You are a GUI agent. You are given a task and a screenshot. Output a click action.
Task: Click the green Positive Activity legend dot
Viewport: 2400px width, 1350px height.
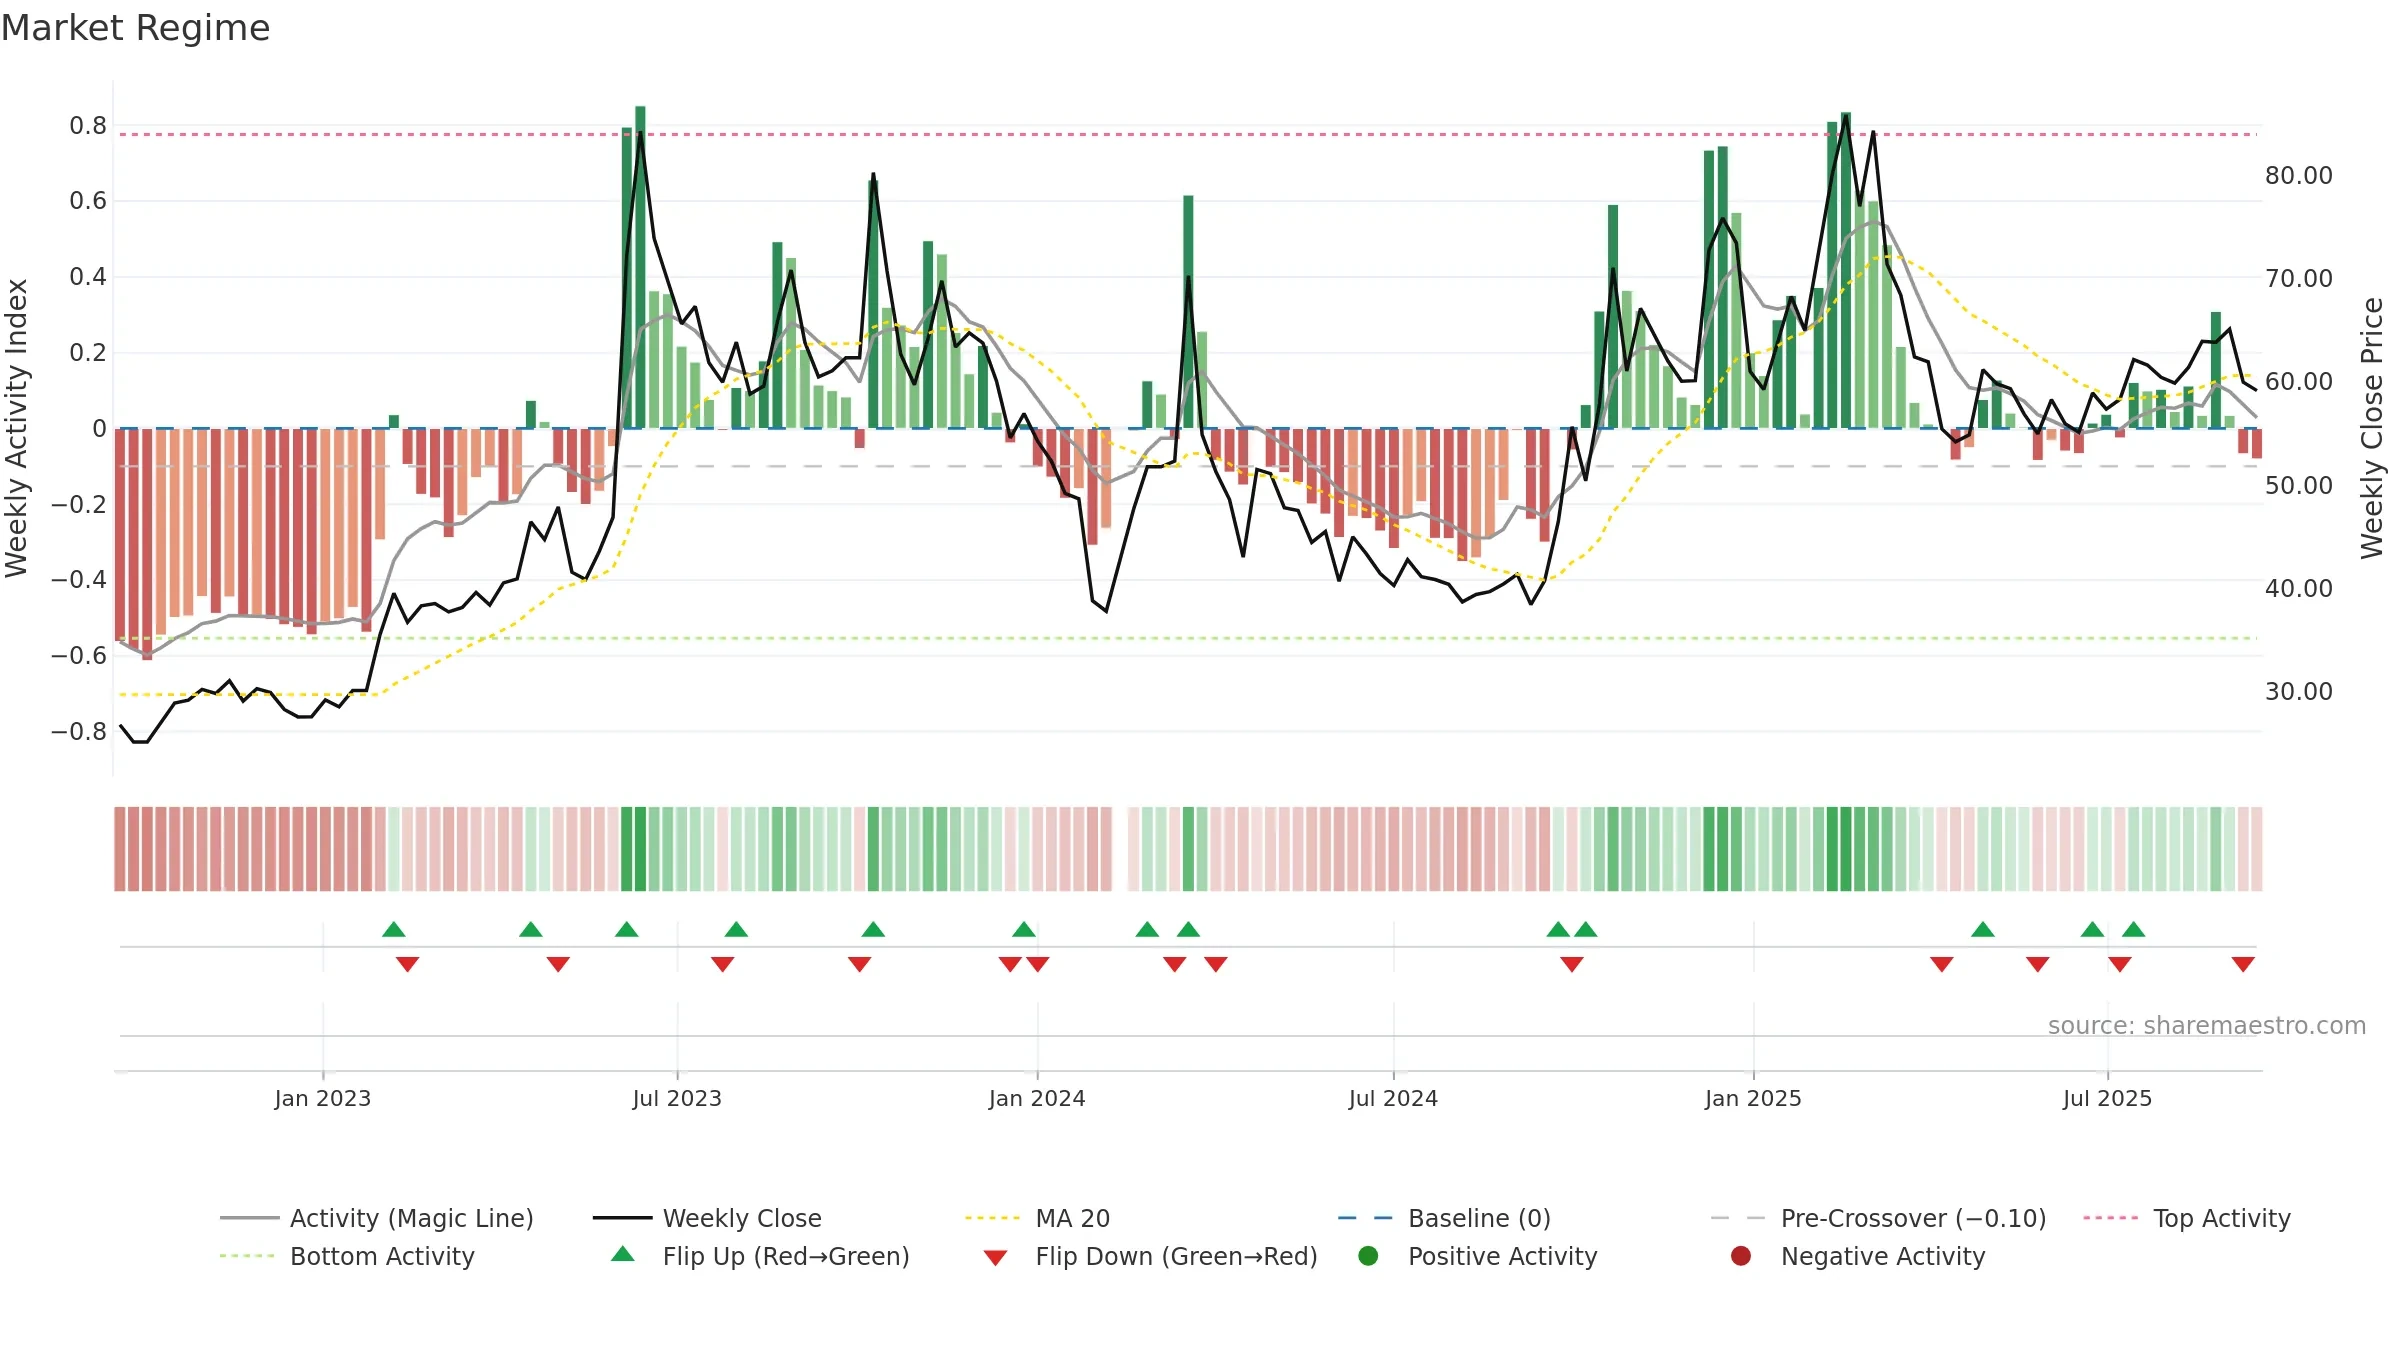click(1369, 1256)
